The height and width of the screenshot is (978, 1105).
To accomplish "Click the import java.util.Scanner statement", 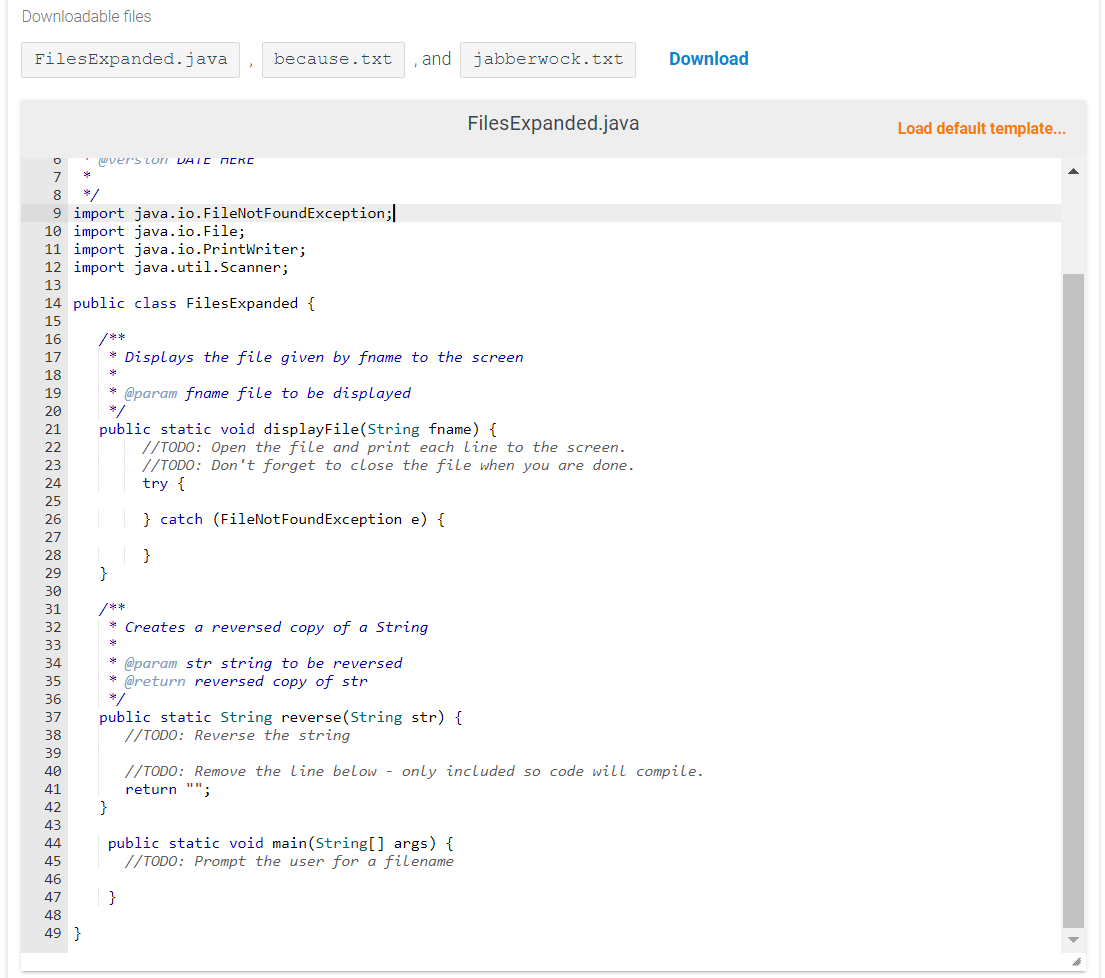I will (180, 267).
